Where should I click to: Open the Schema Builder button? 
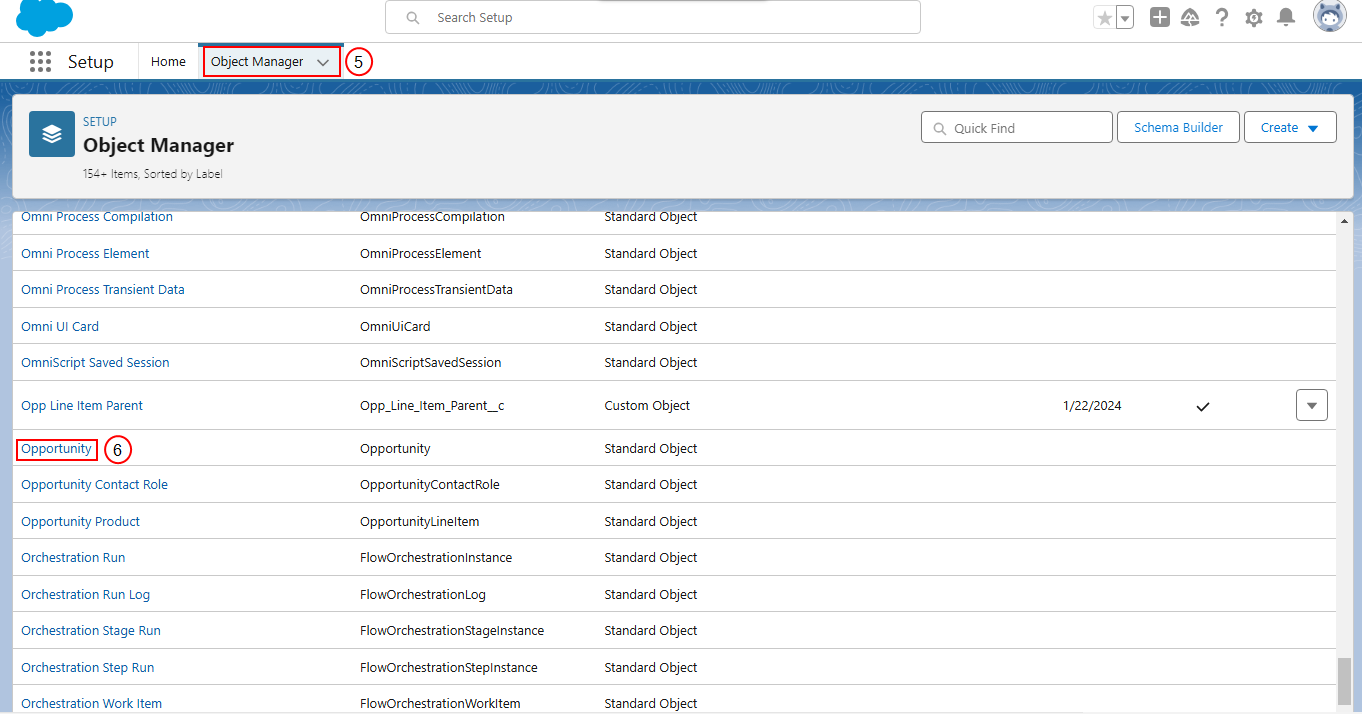coord(1178,128)
